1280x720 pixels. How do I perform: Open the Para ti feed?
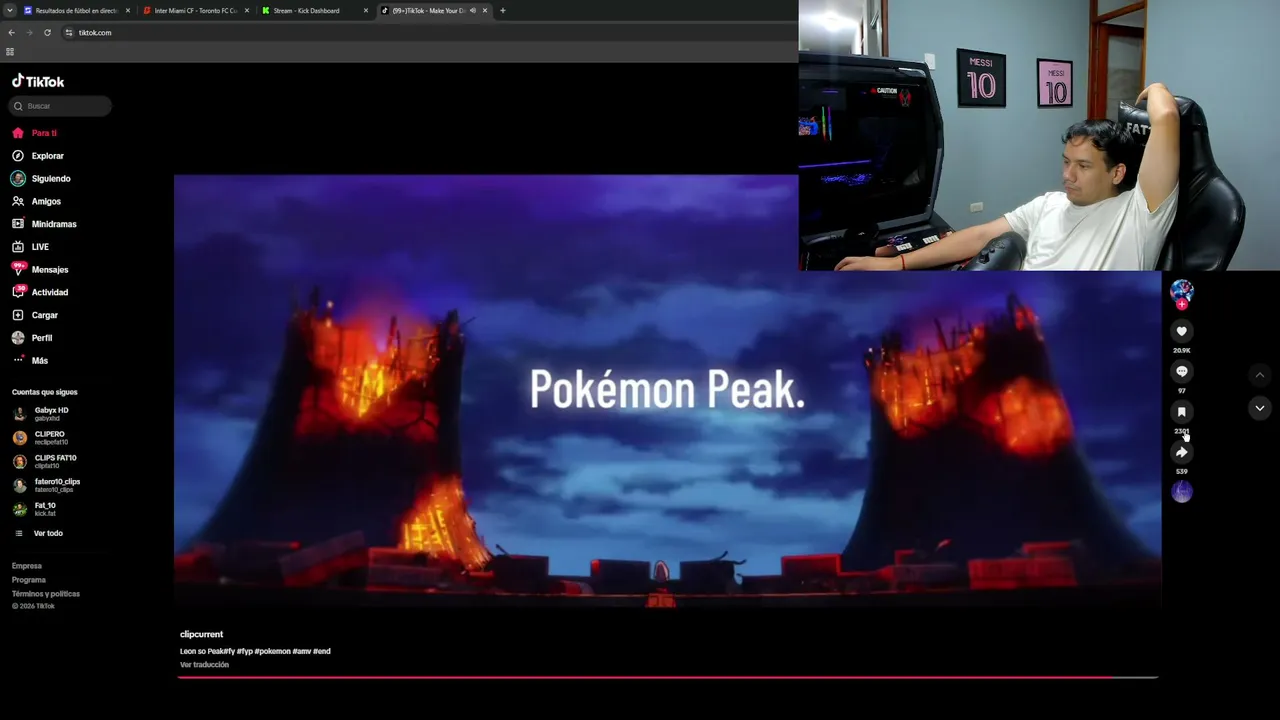44,133
